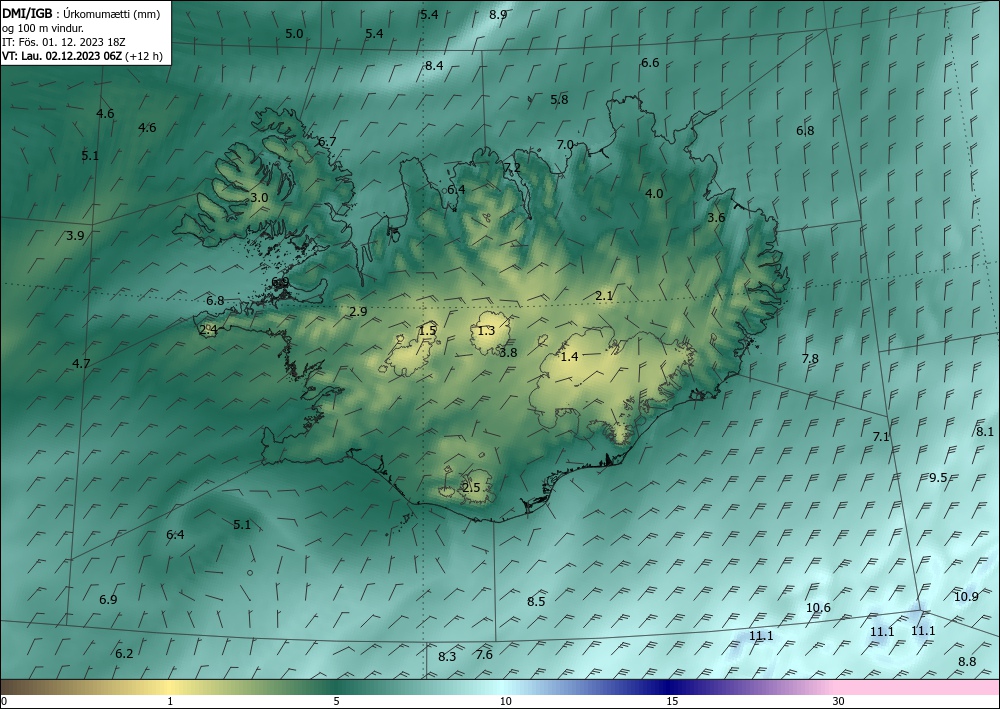Click the 15 tick on the color scale
The width and height of the screenshot is (1000, 709).
pos(672,702)
